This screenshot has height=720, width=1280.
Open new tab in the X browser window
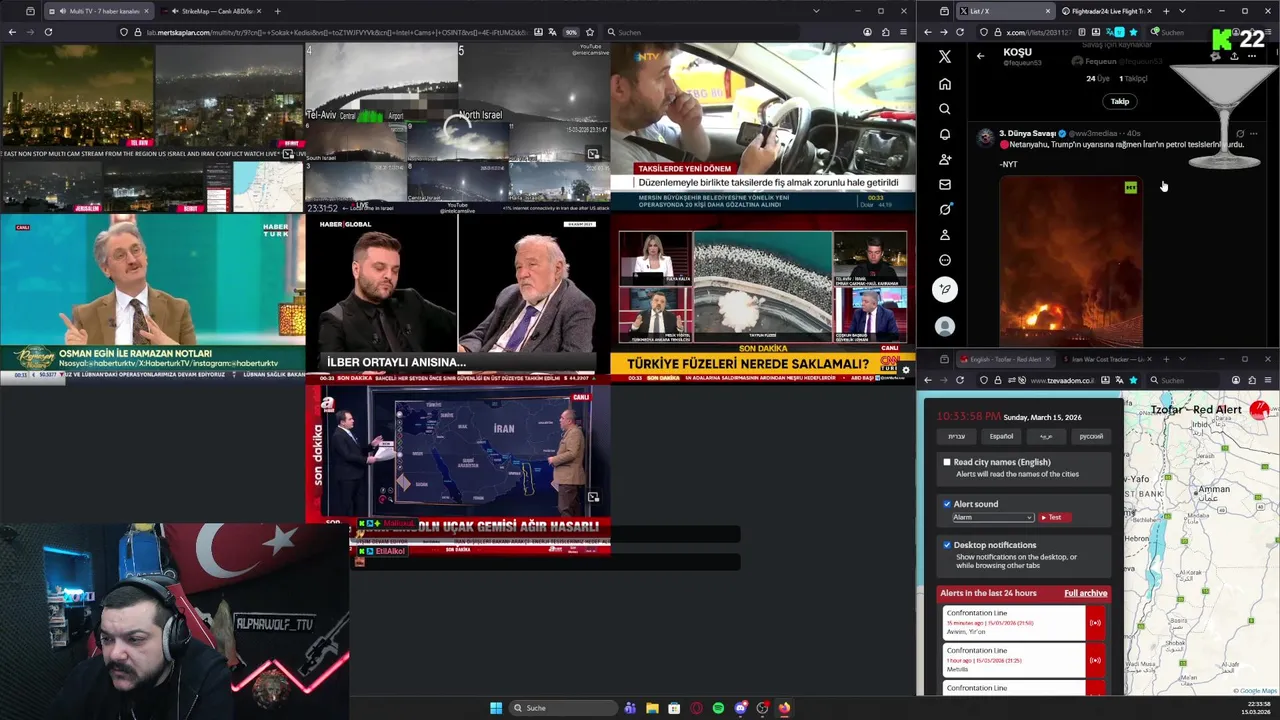point(1166,11)
